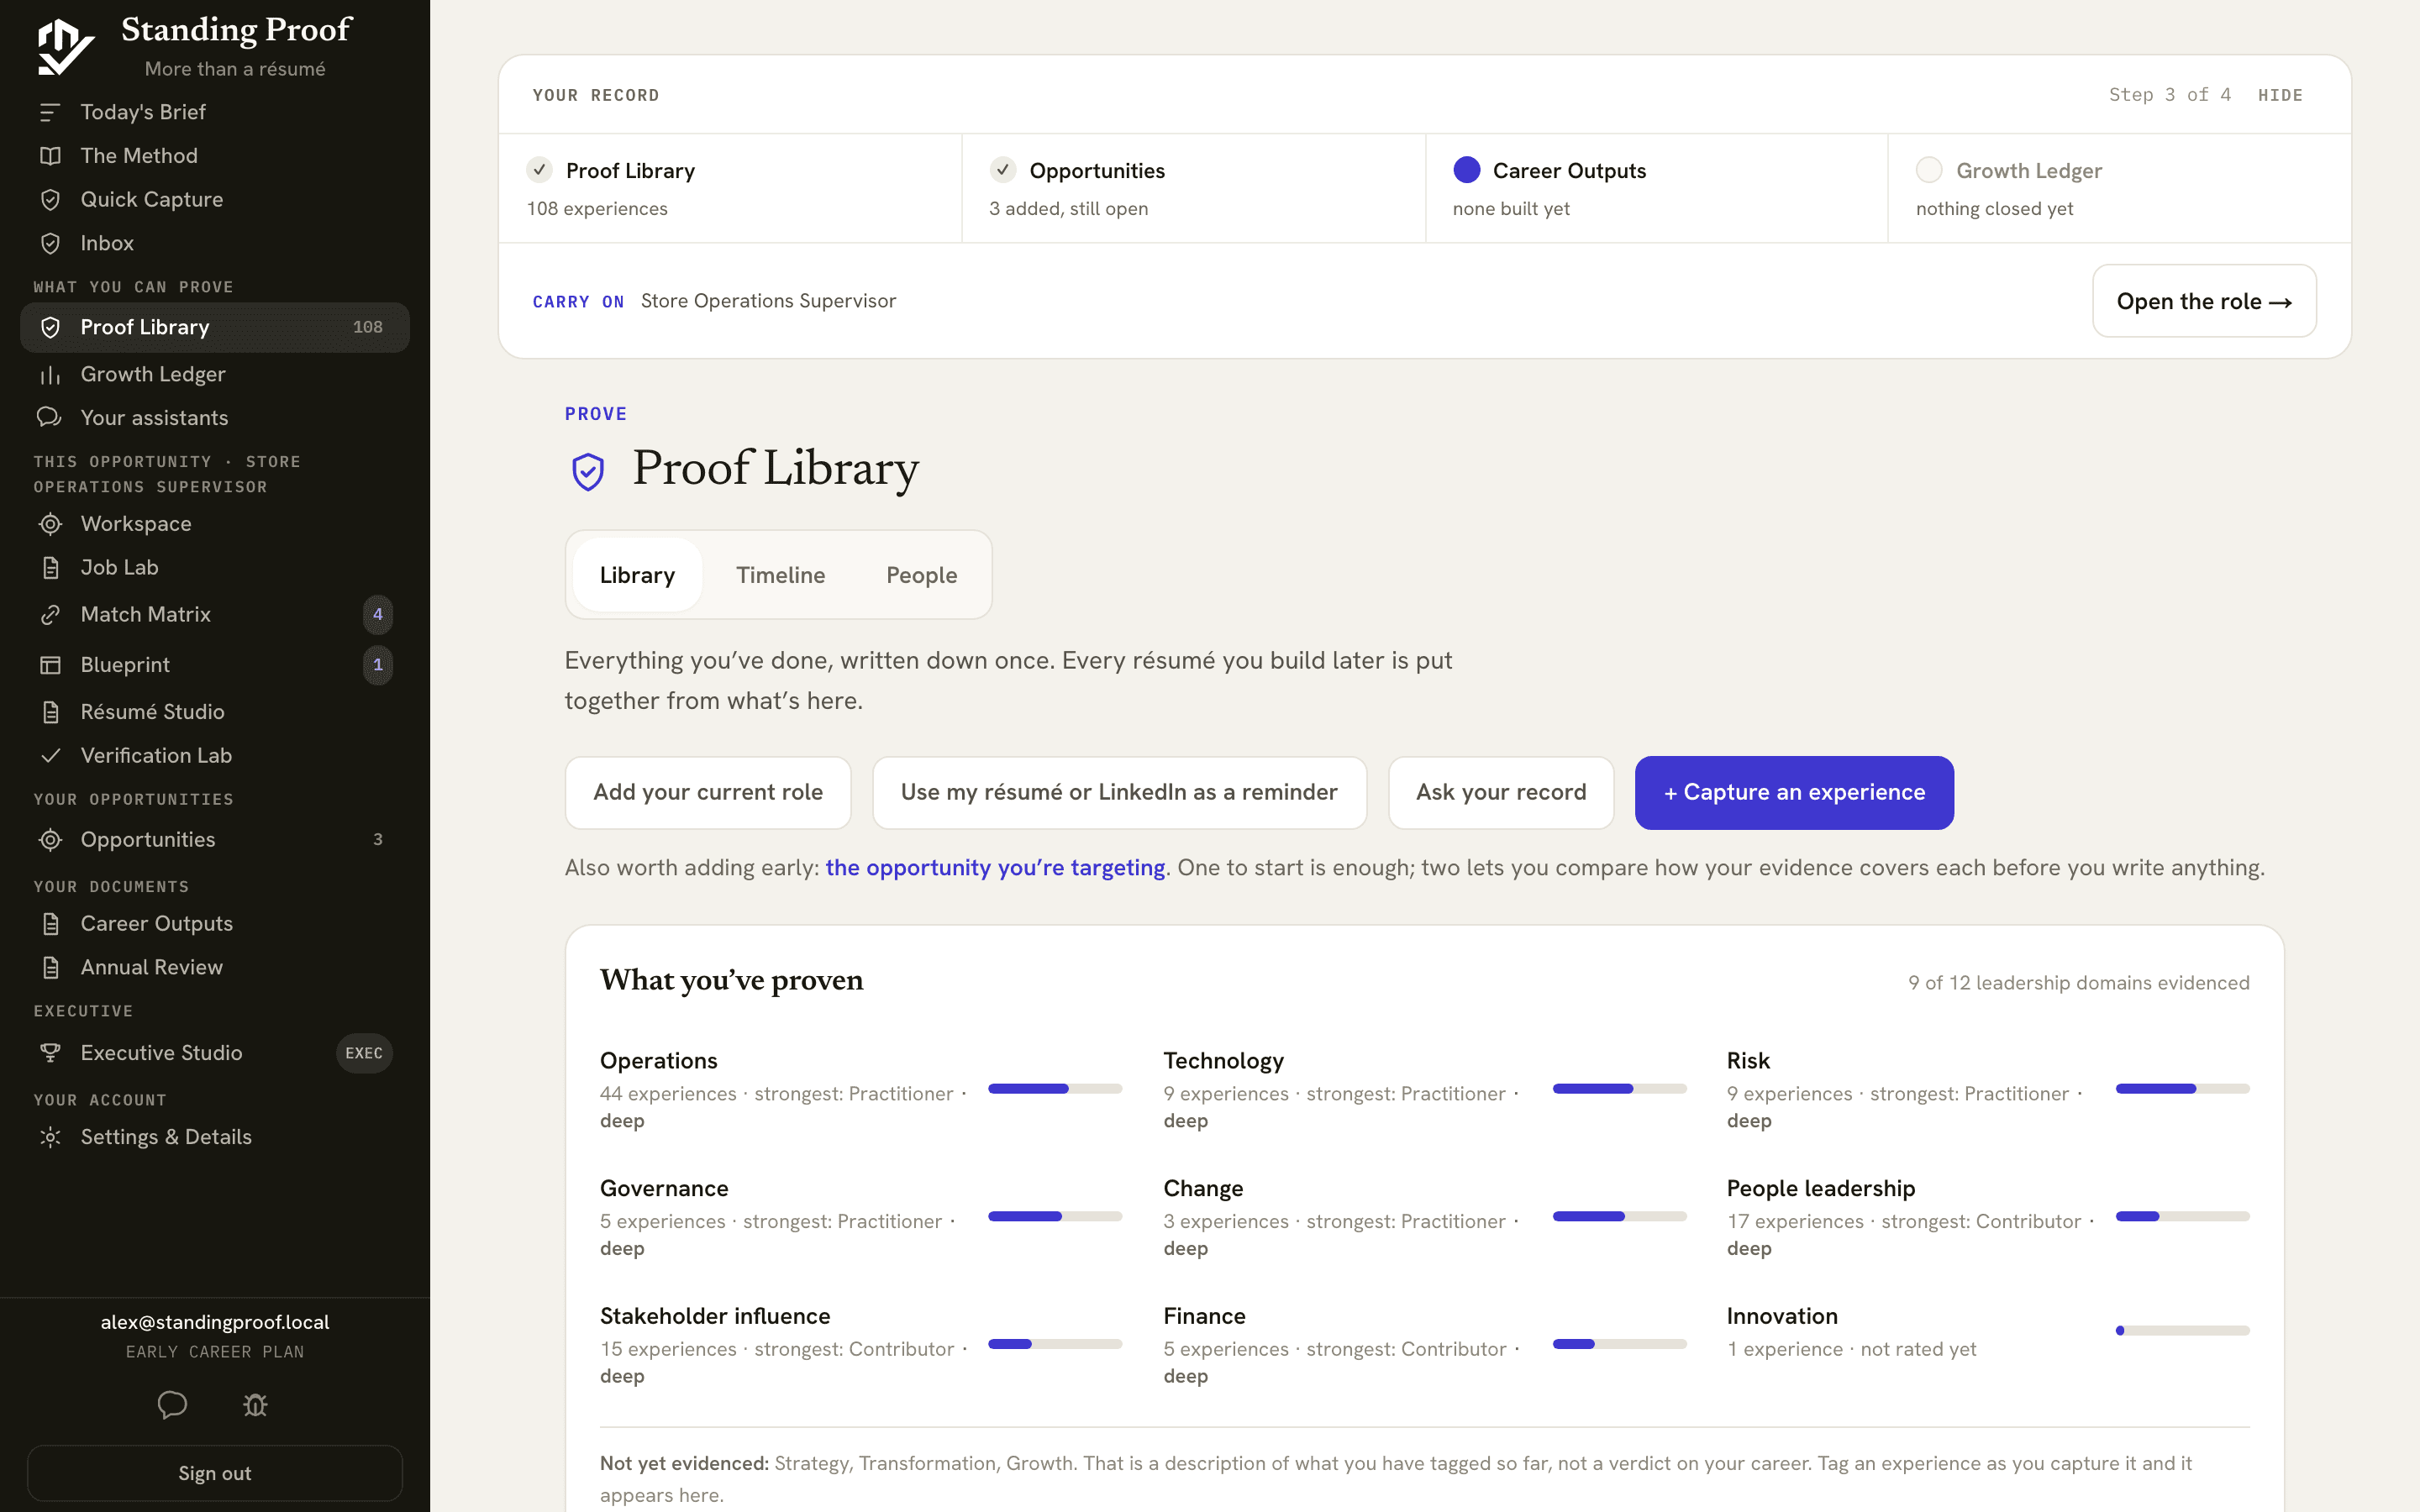Click the Match Matrix link icon
2420x1512 pixels.
click(50, 614)
